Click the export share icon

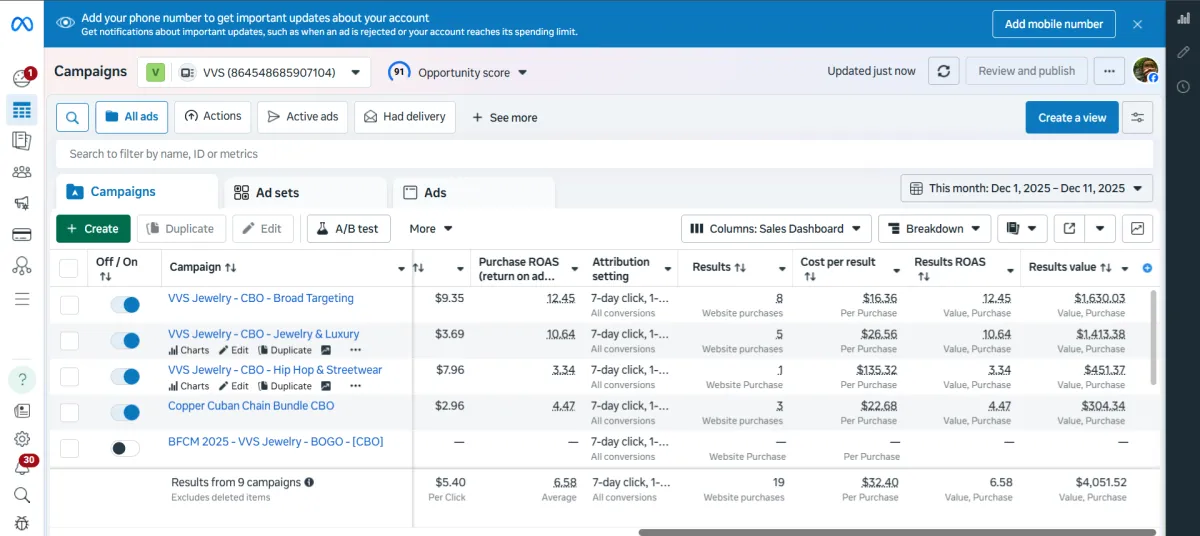[x=1069, y=229]
